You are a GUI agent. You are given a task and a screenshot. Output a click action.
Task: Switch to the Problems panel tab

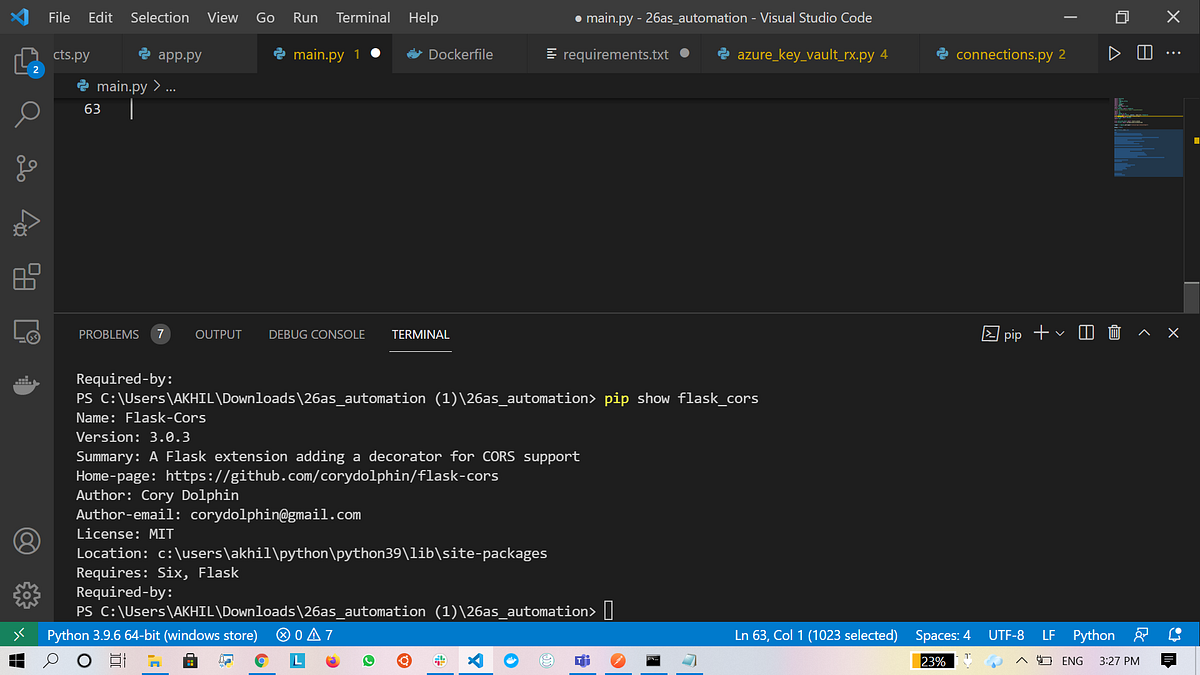(109, 334)
